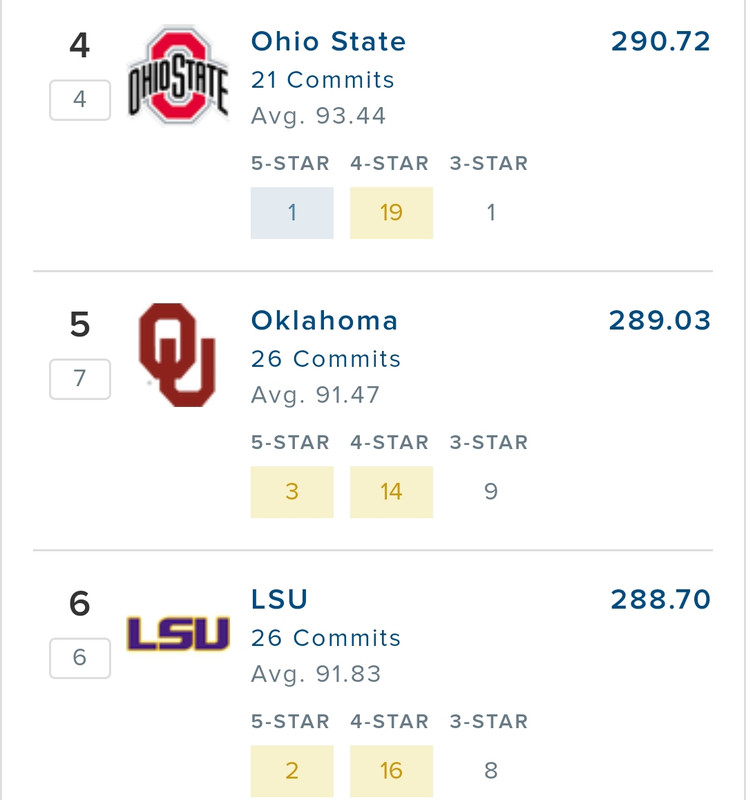
Task: View LSU's 26 Commits
Action: point(325,638)
